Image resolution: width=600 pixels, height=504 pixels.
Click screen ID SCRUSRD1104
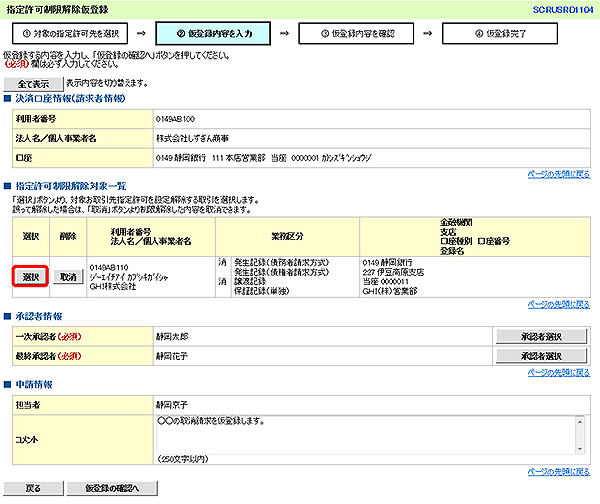pos(563,10)
